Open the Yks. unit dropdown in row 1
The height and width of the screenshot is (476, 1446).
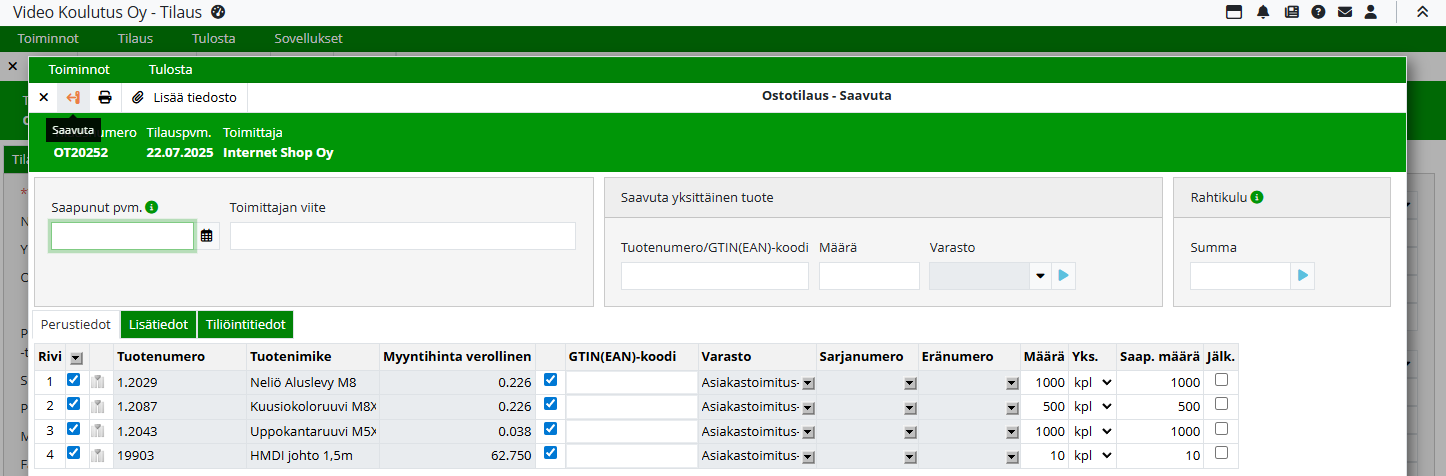click(x=1094, y=382)
